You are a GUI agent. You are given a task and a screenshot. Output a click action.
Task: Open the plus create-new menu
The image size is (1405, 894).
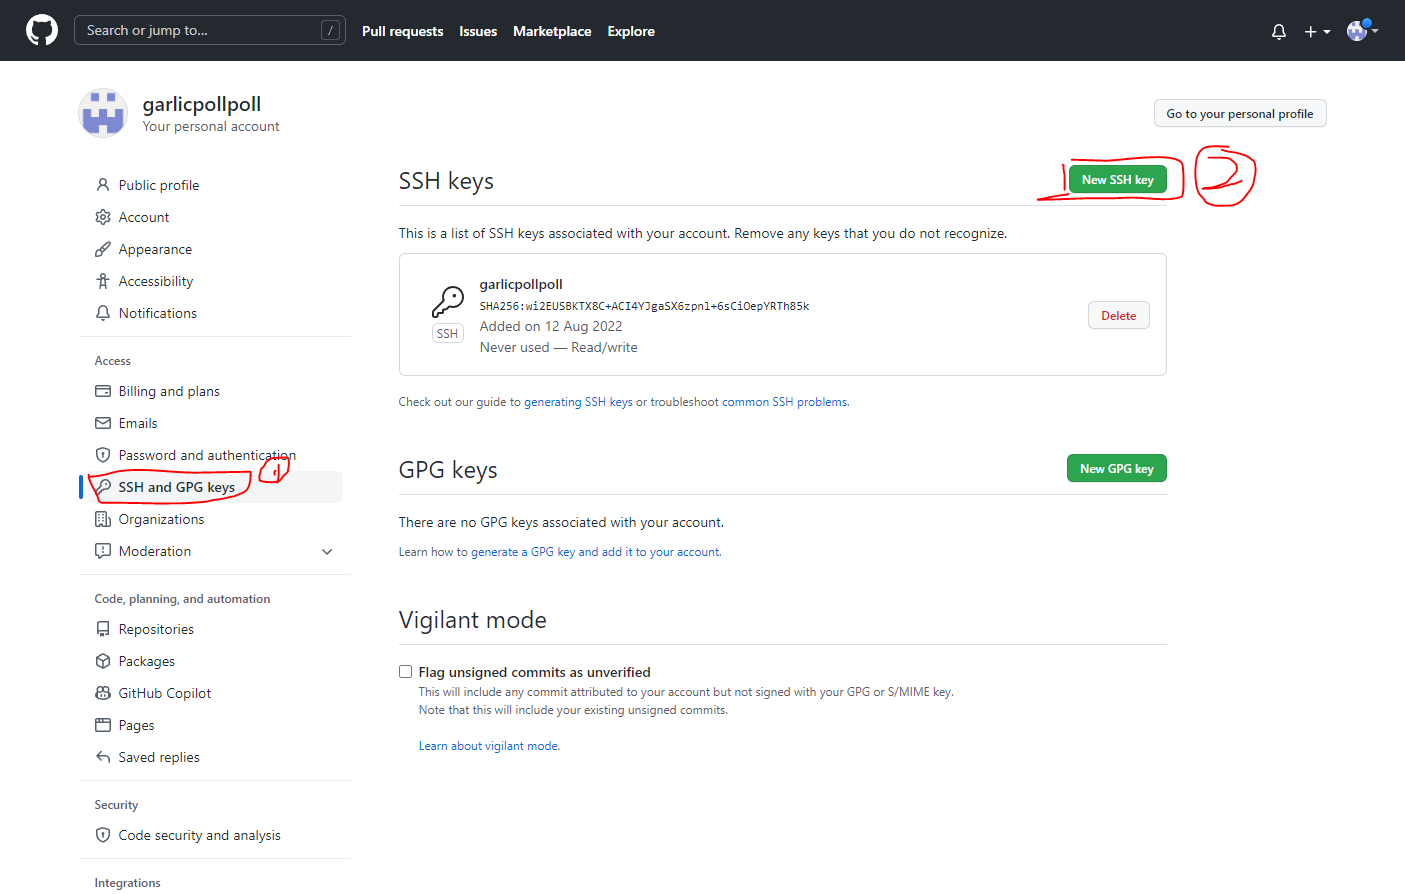pyautogui.click(x=1317, y=32)
